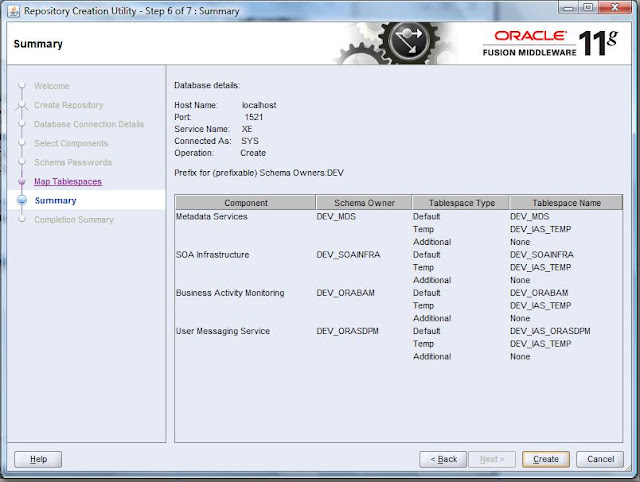Image resolution: width=640 pixels, height=482 pixels.
Task: Minimize the Repository Creation Utility window
Action: 568,7
